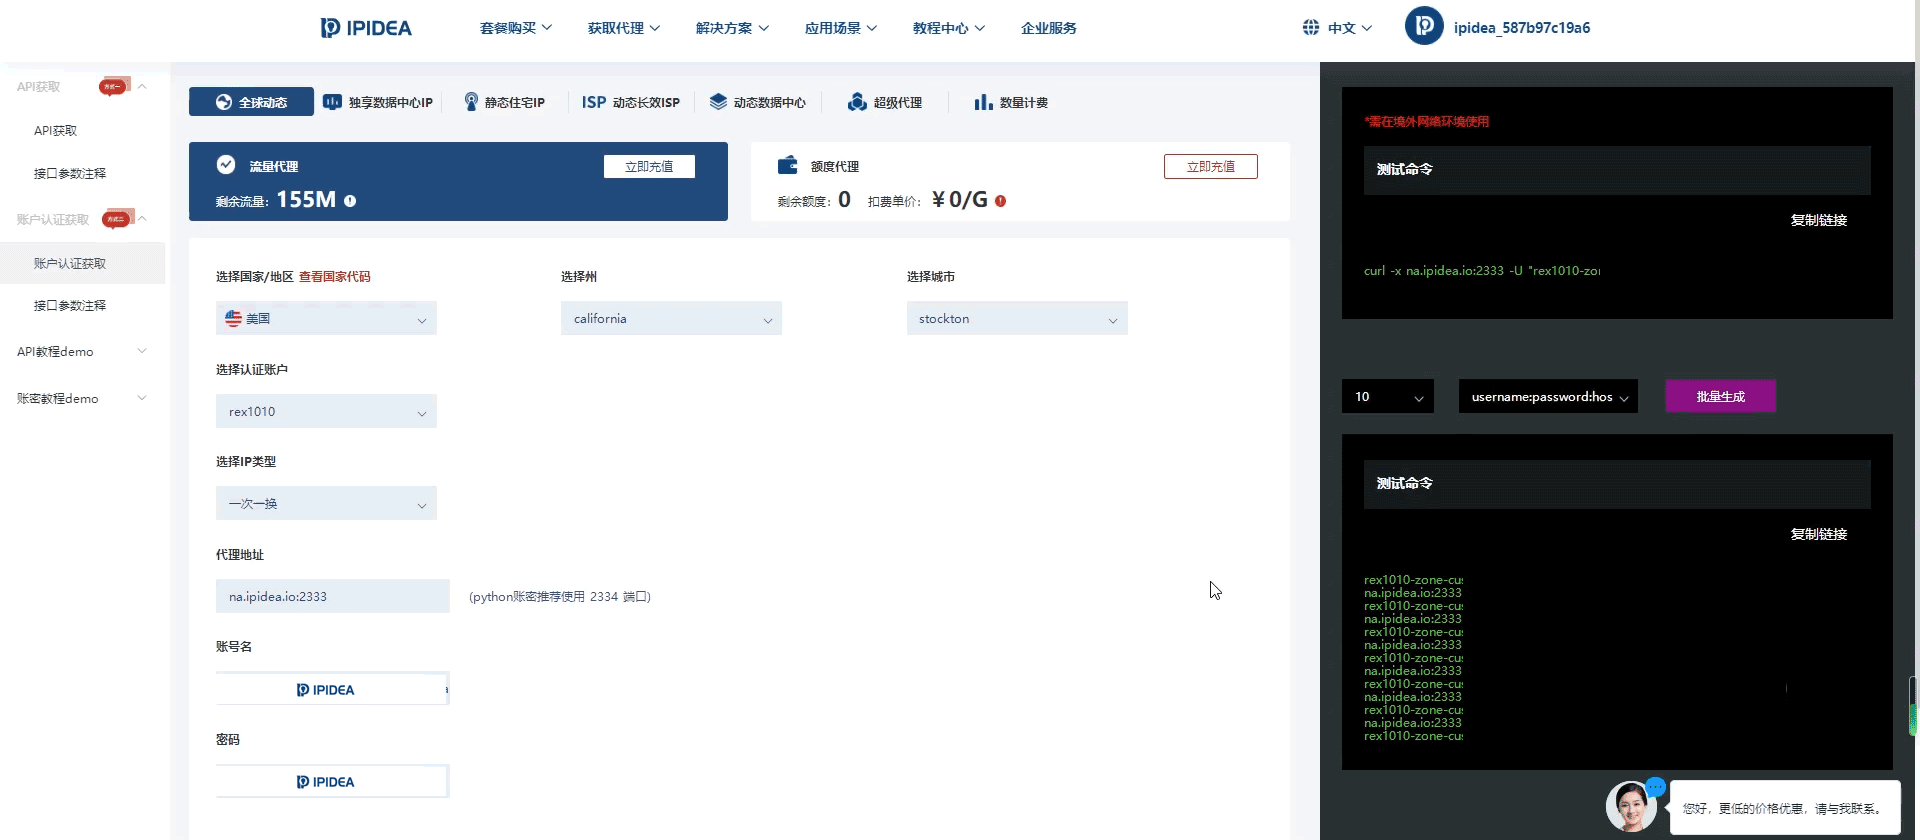Viewport: 1920px width, 840px height.
Task: Switch to 超级代理 tab
Action: click(x=885, y=102)
